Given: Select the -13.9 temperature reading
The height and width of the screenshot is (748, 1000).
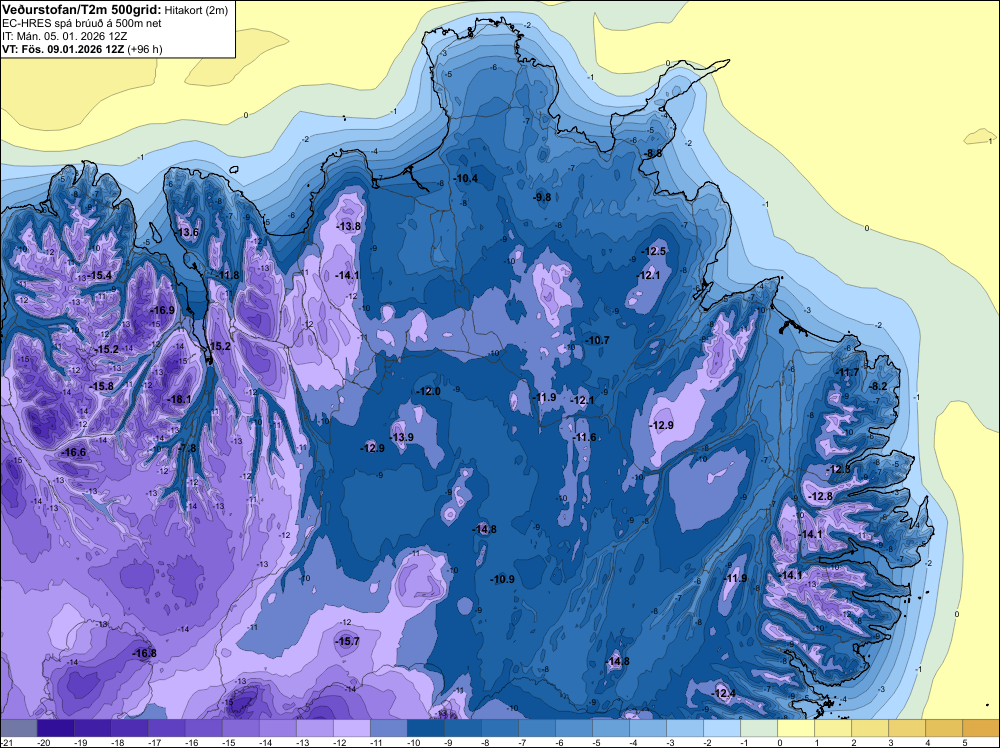Looking at the screenshot, I should click(401, 437).
